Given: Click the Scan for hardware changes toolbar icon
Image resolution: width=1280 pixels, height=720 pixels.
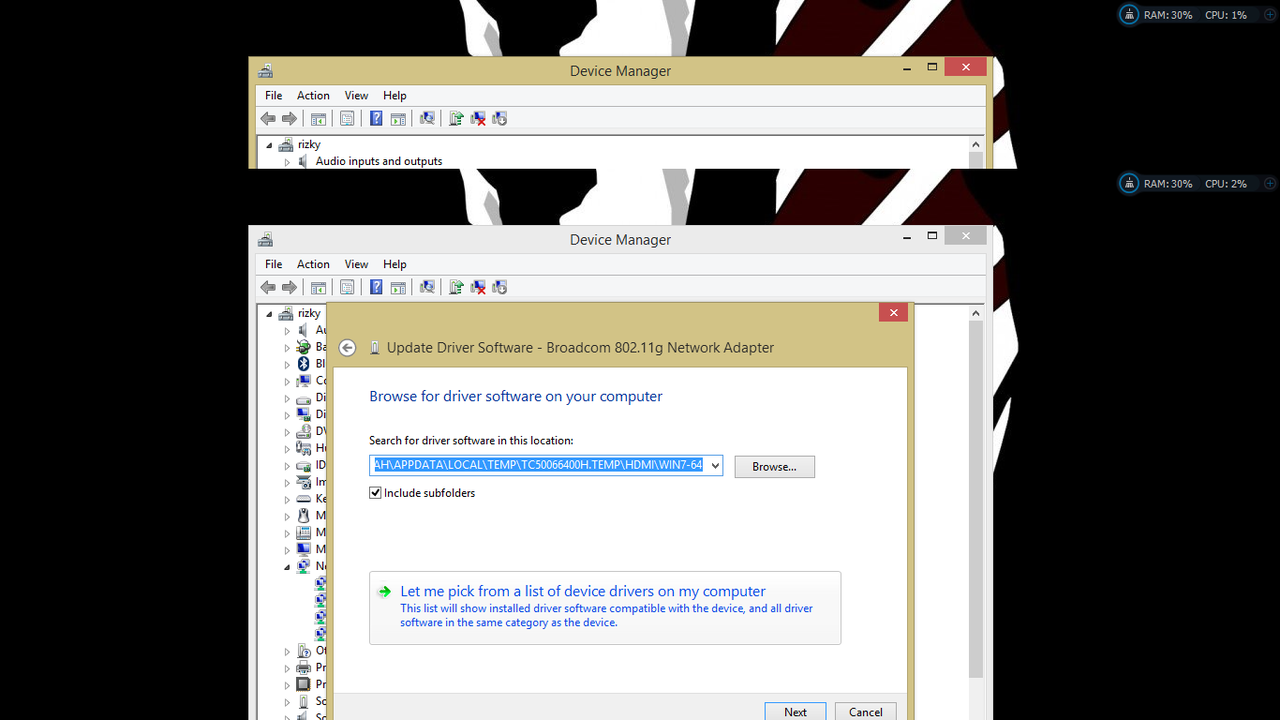Looking at the screenshot, I should point(427,287).
